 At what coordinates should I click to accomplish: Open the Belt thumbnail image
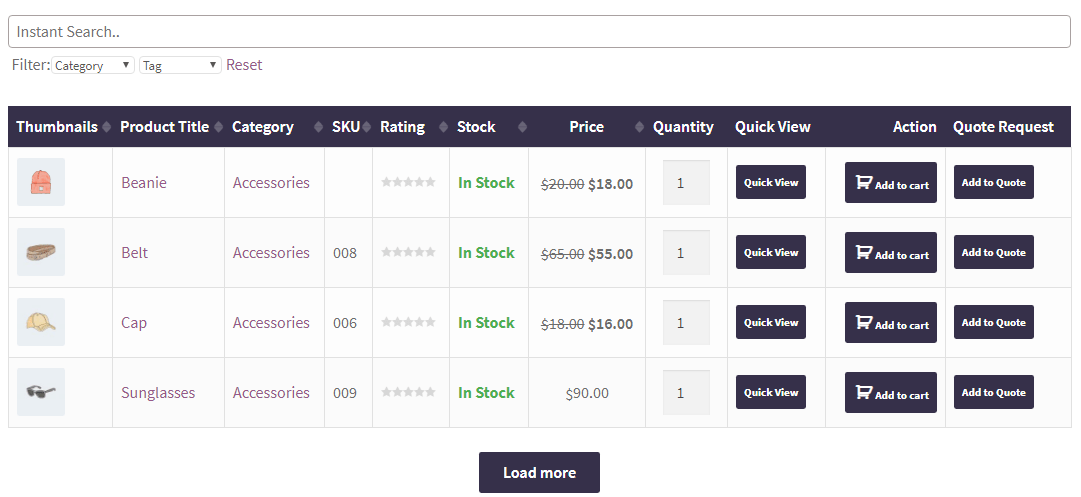click(x=41, y=252)
